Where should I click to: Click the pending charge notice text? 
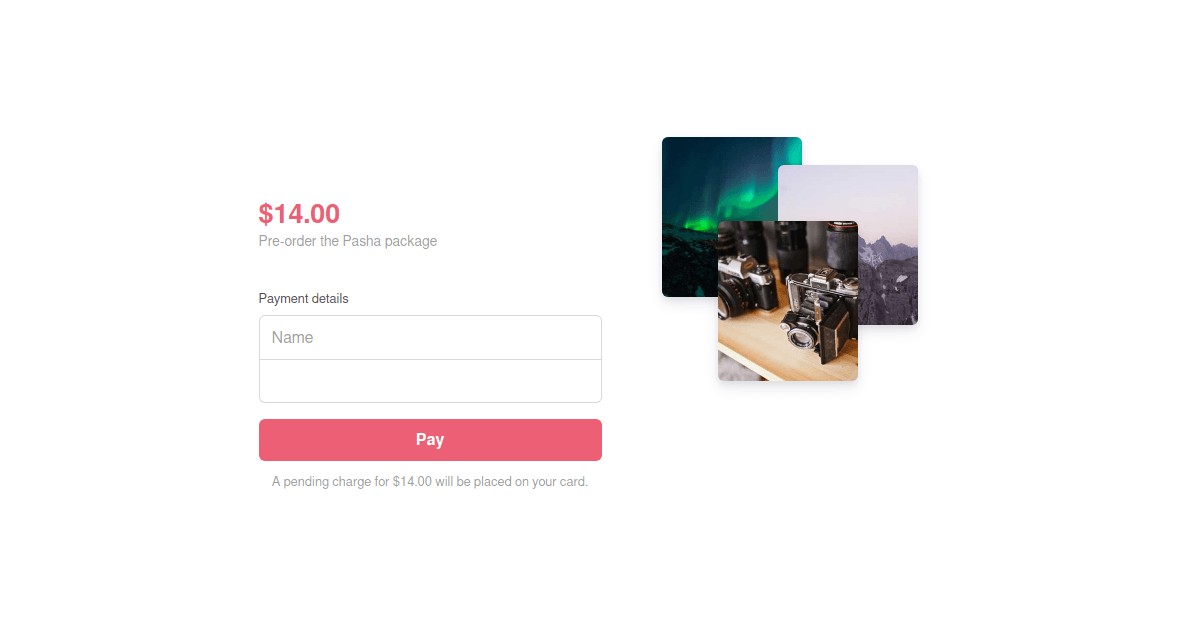click(430, 482)
